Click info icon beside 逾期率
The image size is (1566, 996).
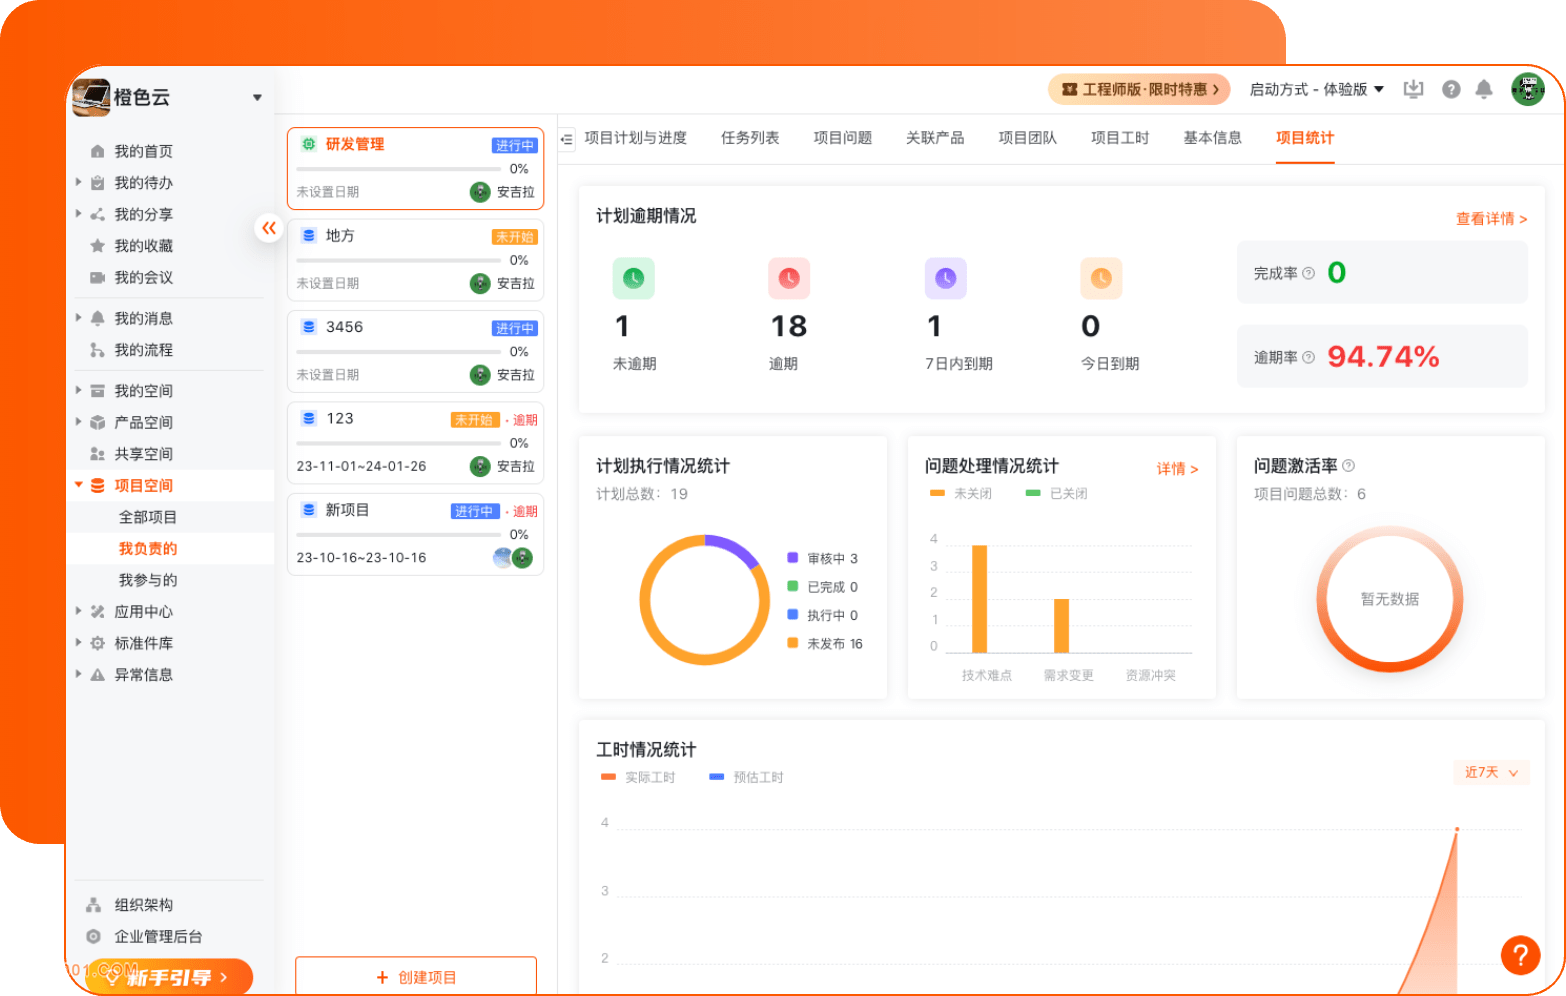[x=1308, y=357]
